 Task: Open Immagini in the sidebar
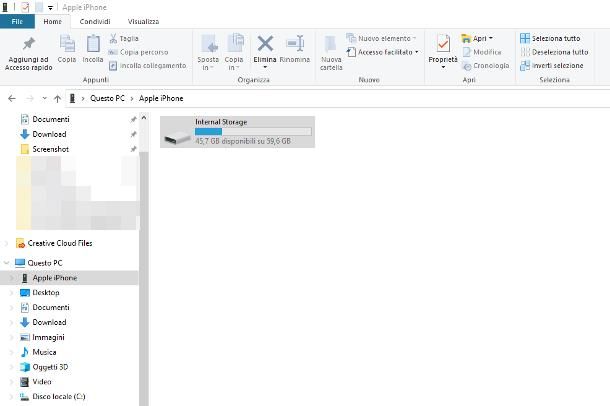click(x=48, y=337)
